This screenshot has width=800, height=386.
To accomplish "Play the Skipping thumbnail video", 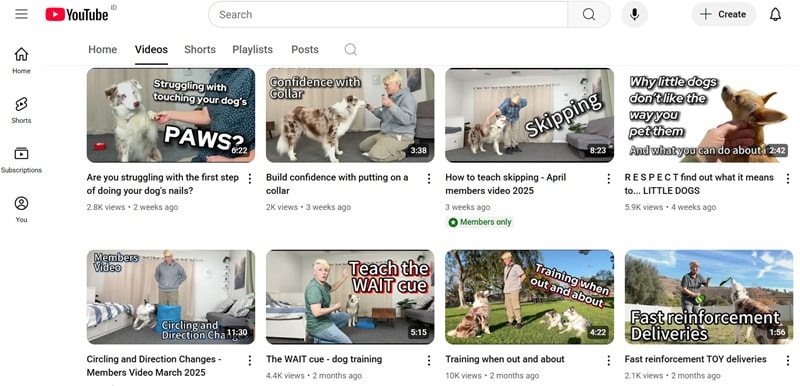I will (x=530, y=115).
